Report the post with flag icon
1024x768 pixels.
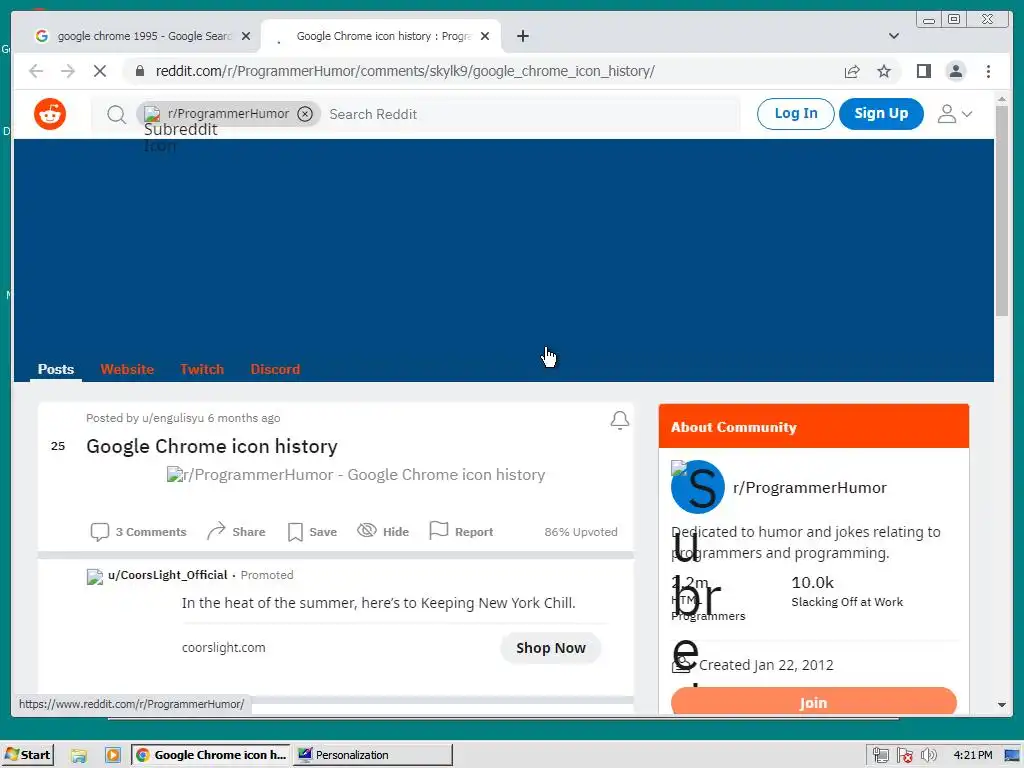click(x=461, y=532)
